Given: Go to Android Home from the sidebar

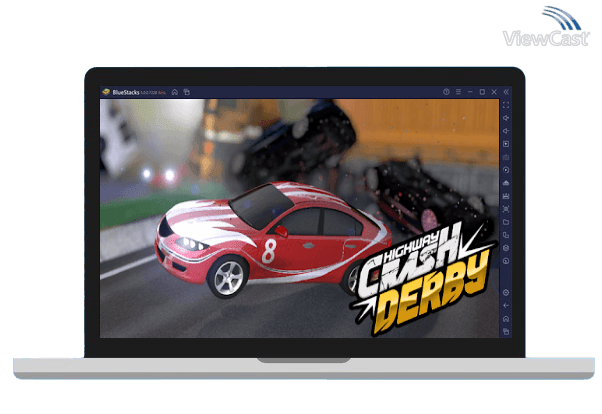Looking at the screenshot, I should coord(506,319).
